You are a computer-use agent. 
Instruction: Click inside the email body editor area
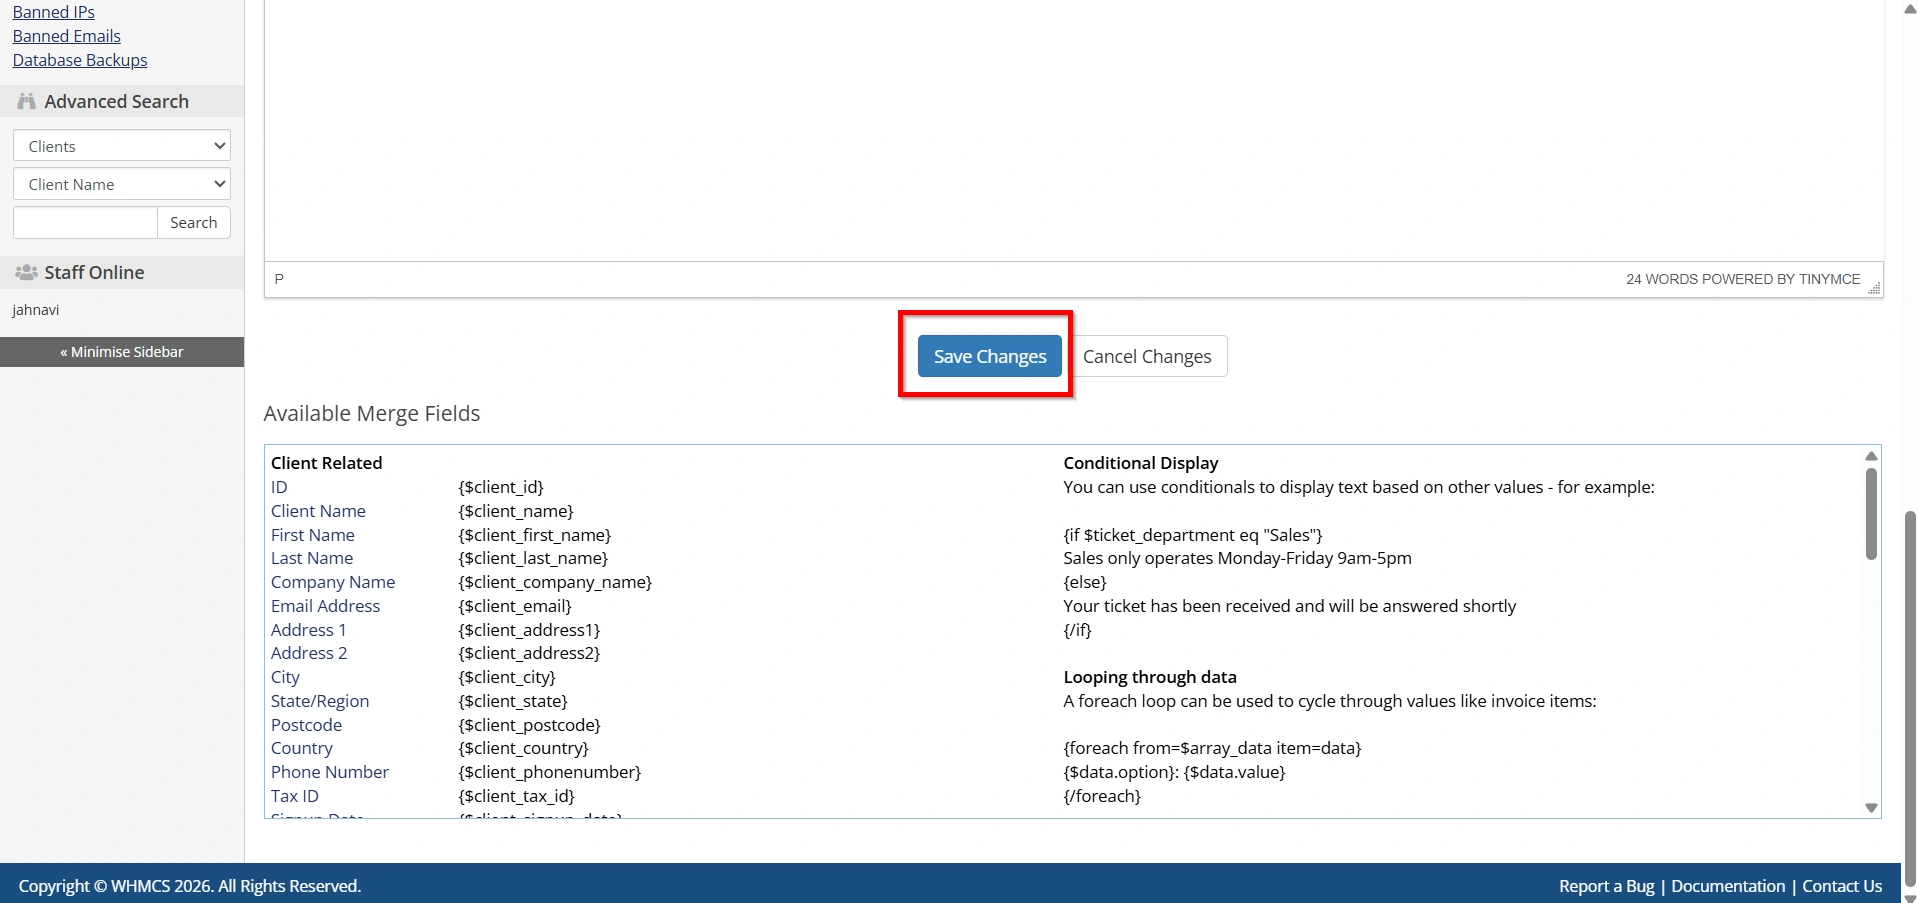coord(1074,130)
